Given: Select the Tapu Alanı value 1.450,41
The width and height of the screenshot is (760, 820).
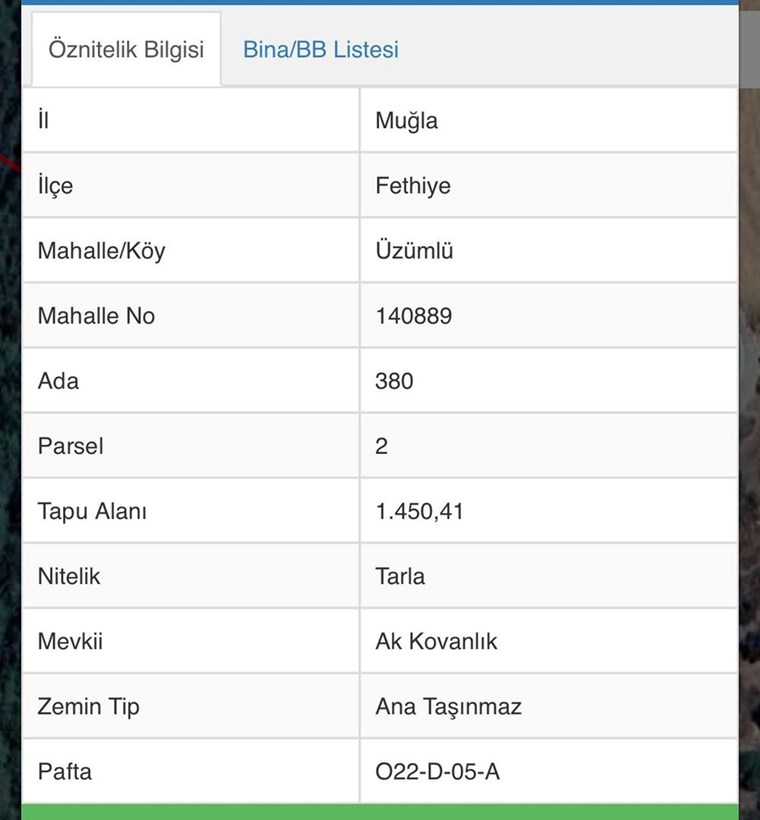Looking at the screenshot, I should pos(419,511).
